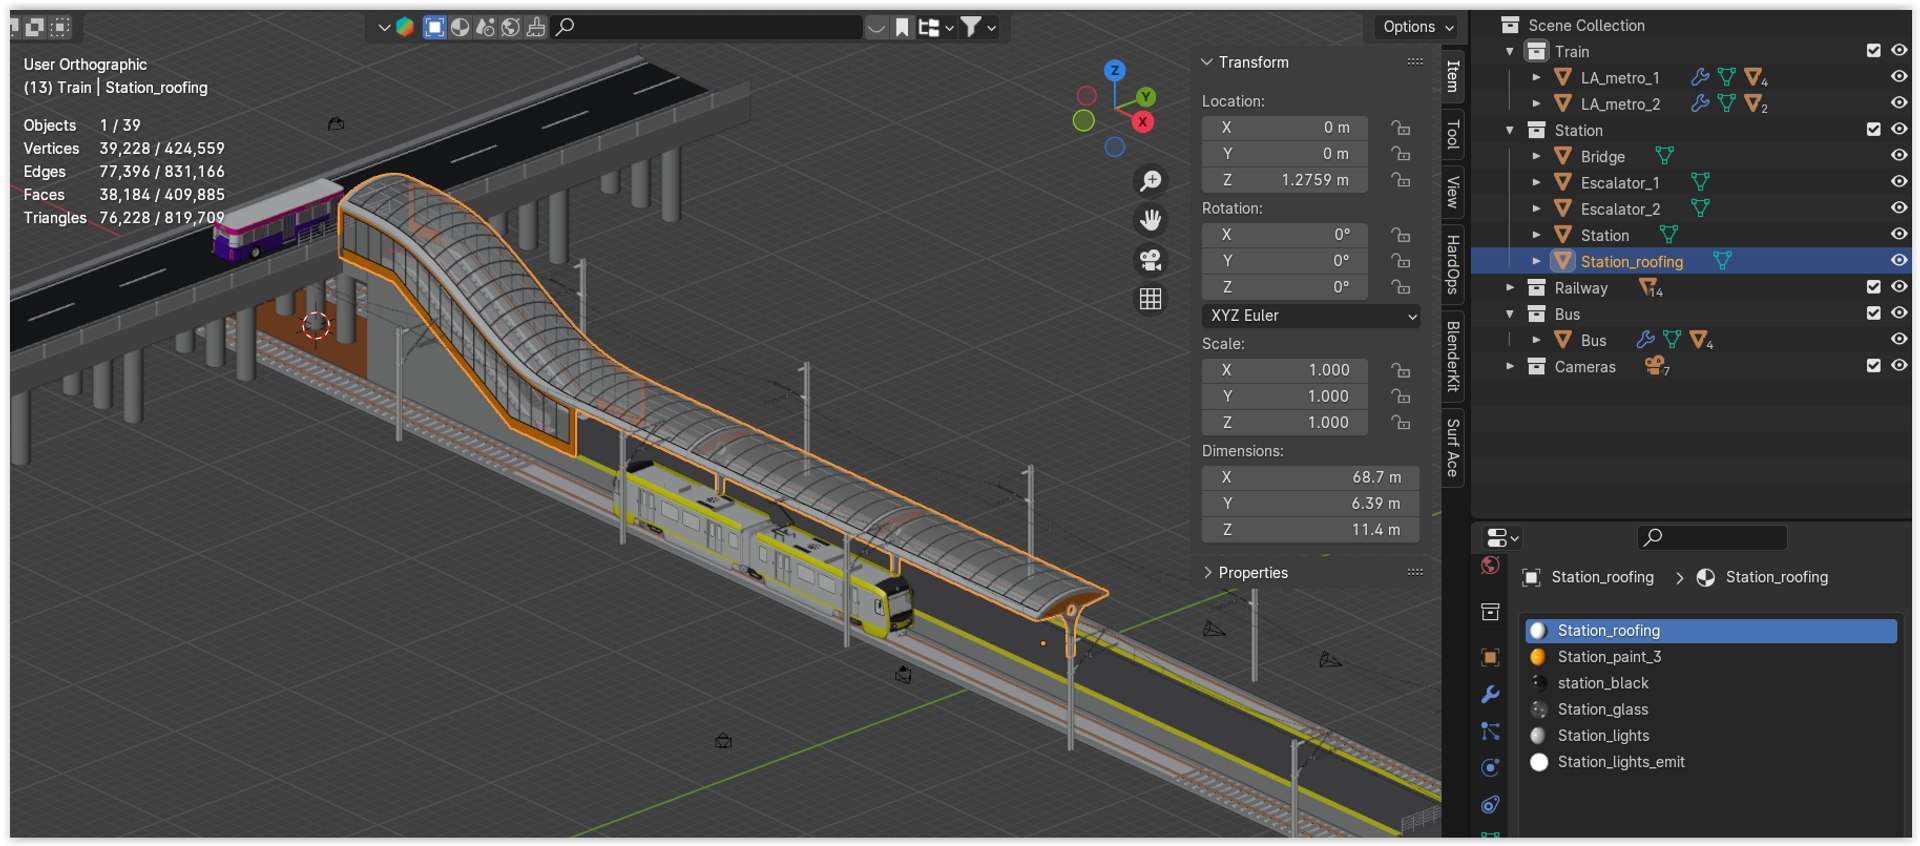Image resolution: width=1920 pixels, height=846 pixels.
Task: Toggle lock on Location Z value
Action: [x=1401, y=180]
